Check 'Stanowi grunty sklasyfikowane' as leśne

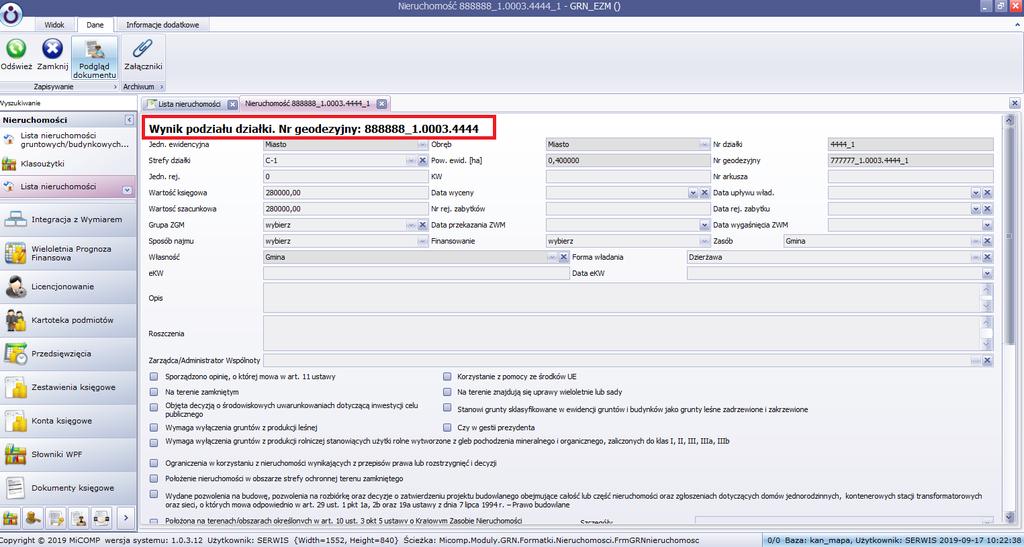[447, 408]
